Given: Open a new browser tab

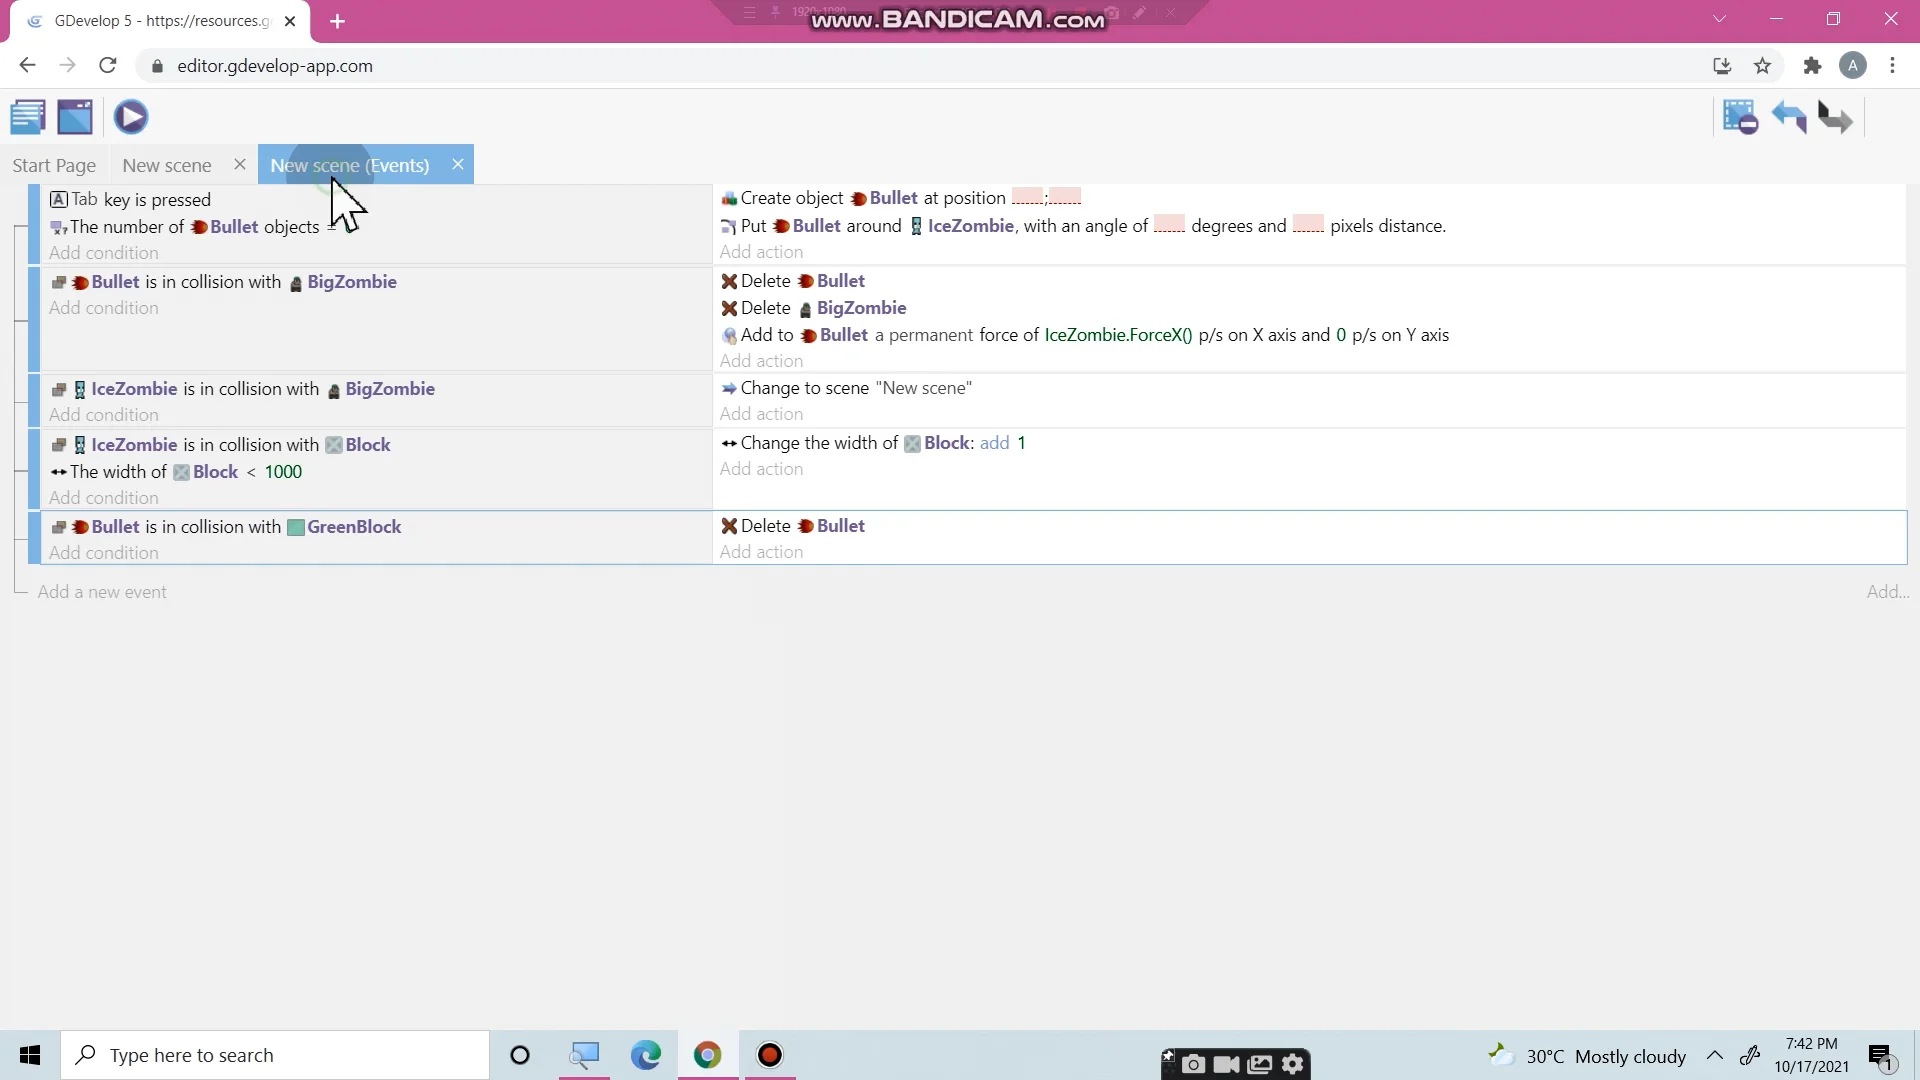Looking at the screenshot, I should coord(337,21).
